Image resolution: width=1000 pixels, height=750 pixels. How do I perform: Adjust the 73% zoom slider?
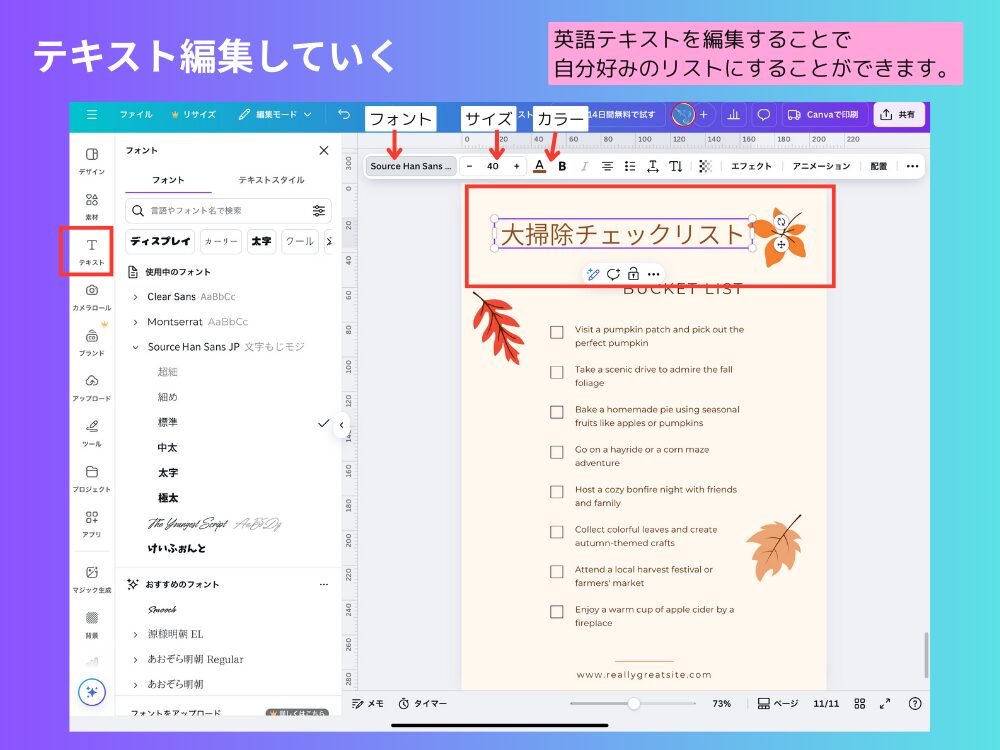(633, 703)
